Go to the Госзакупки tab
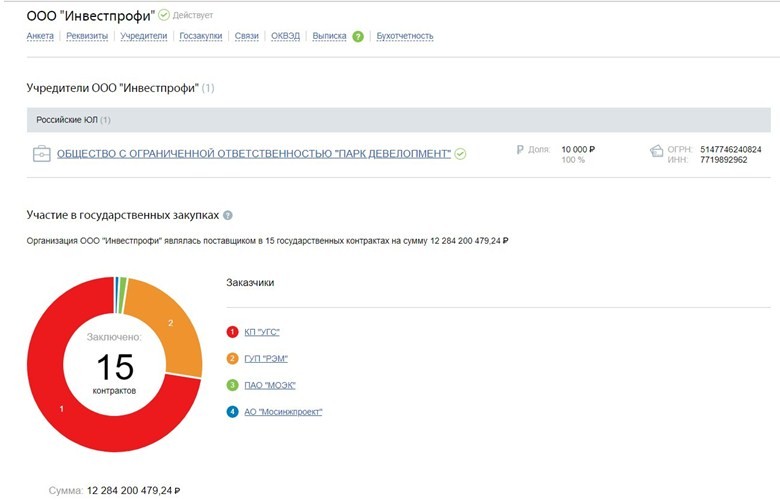The image size is (780, 500). pos(201,36)
